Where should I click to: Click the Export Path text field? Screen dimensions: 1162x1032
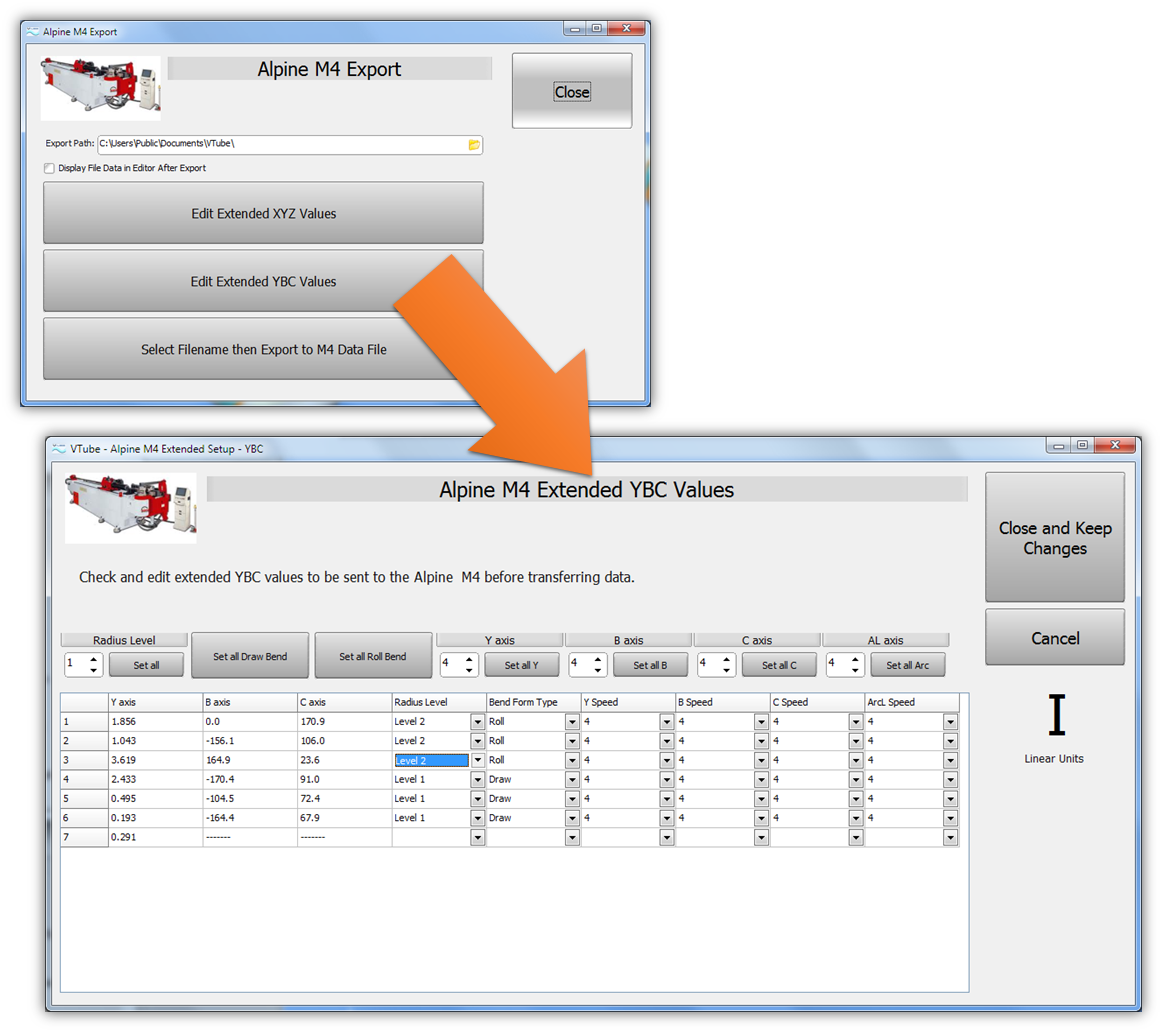click(x=280, y=145)
